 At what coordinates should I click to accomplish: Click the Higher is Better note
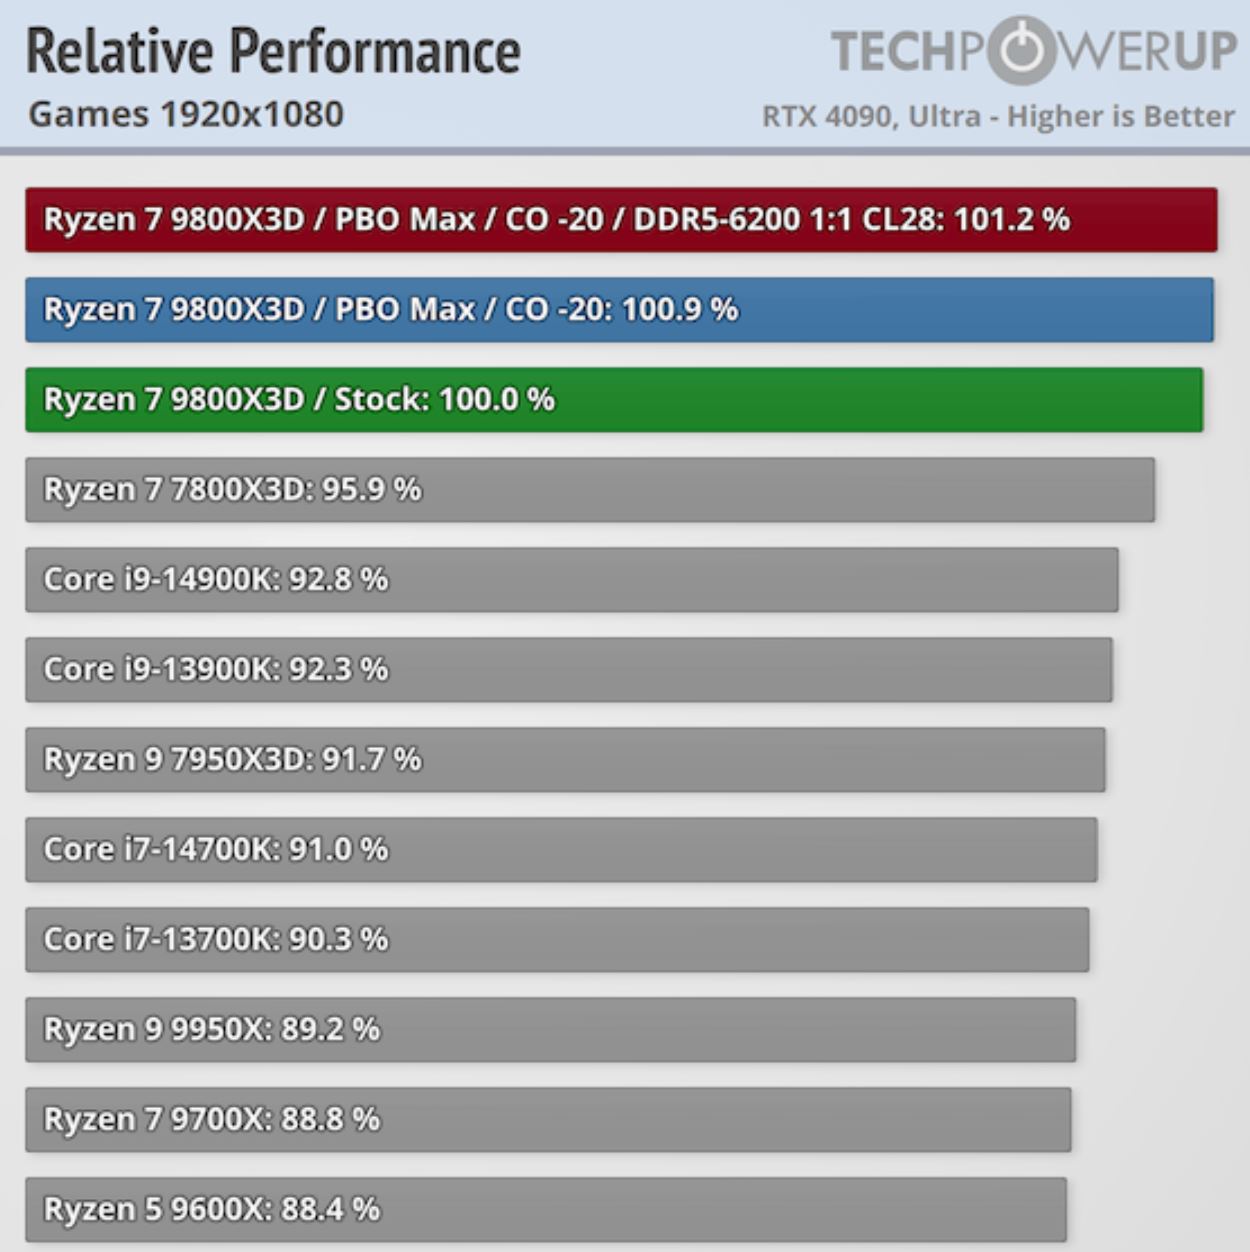tap(1120, 117)
